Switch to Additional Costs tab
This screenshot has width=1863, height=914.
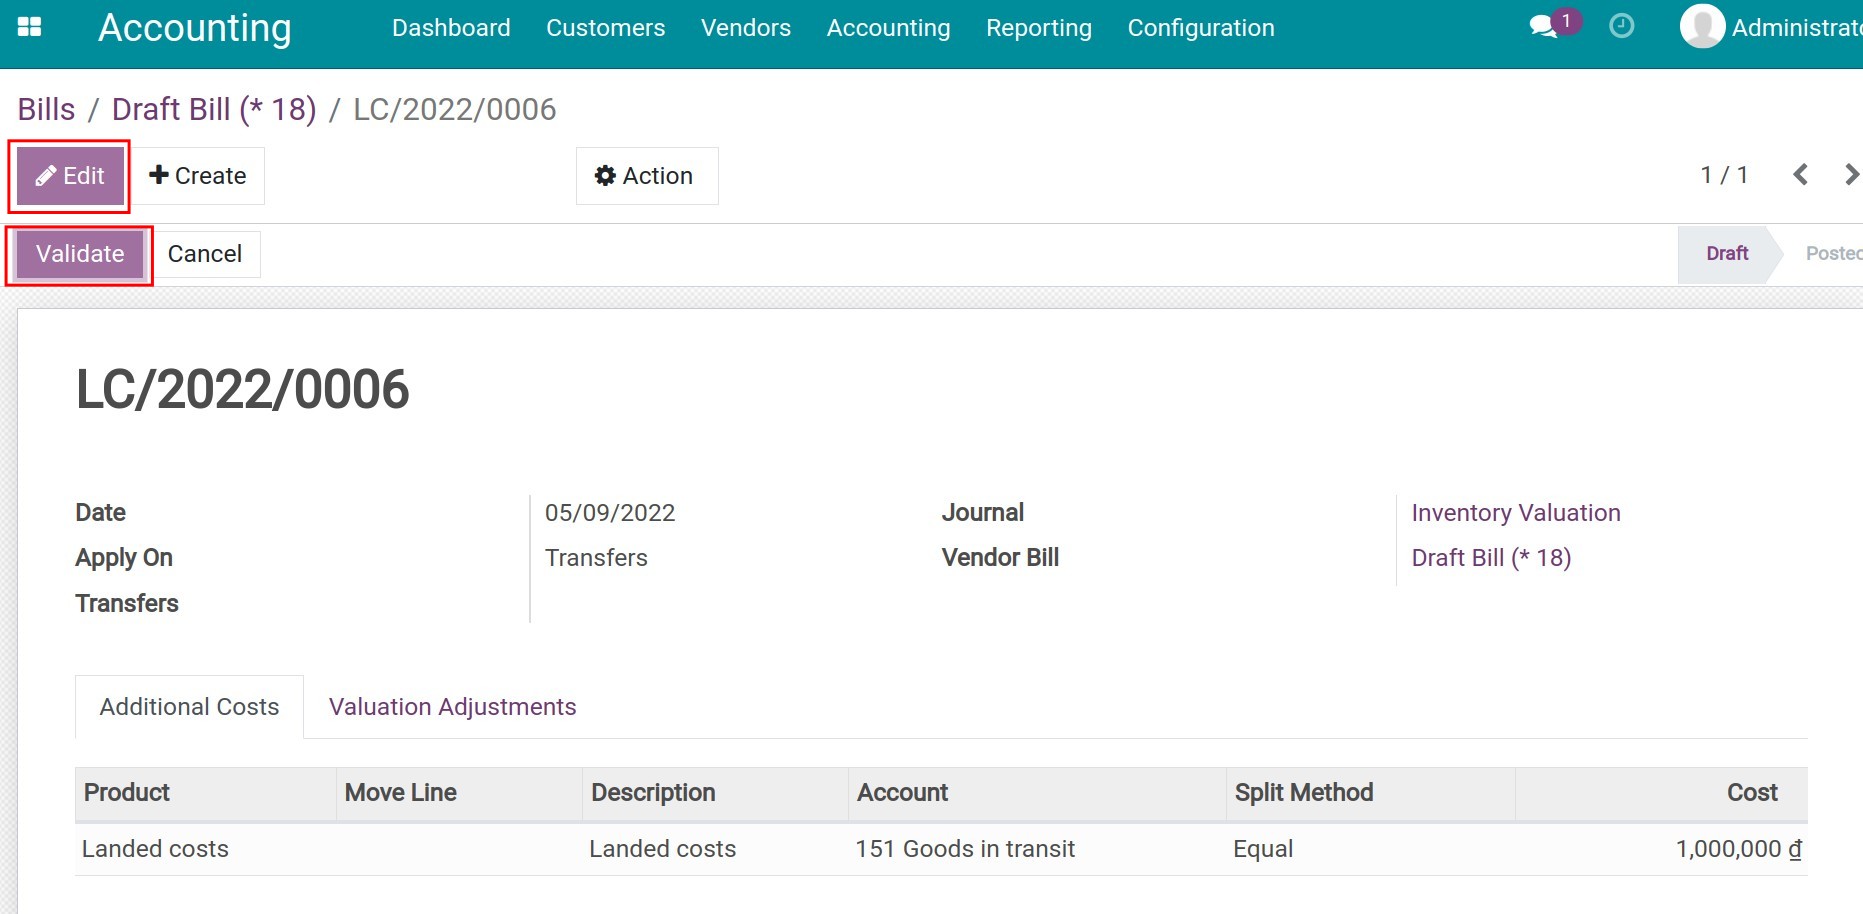coord(189,707)
